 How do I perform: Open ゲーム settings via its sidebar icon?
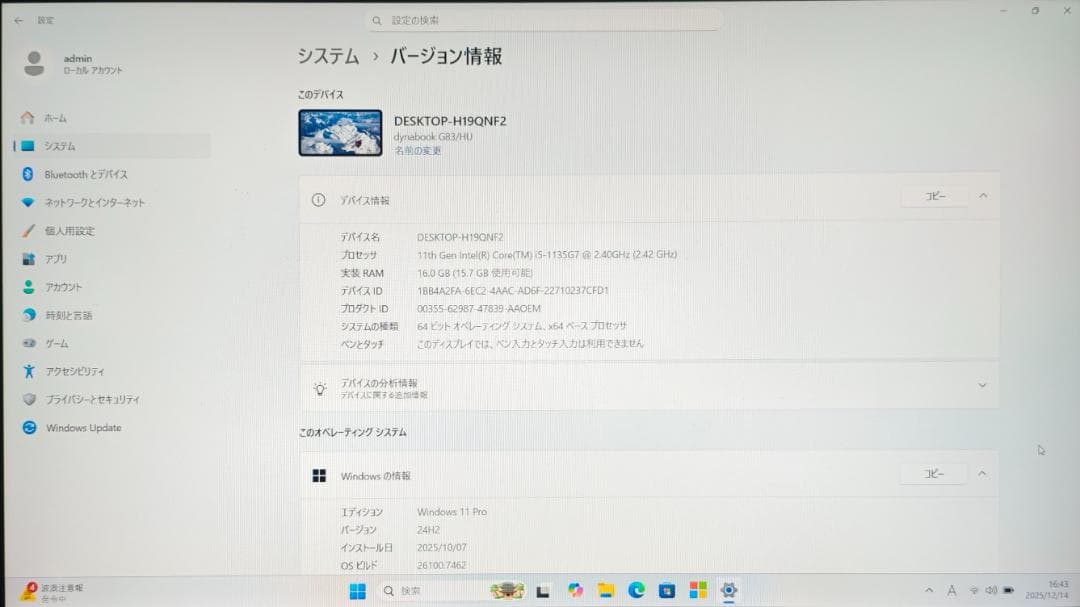point(30,343)
